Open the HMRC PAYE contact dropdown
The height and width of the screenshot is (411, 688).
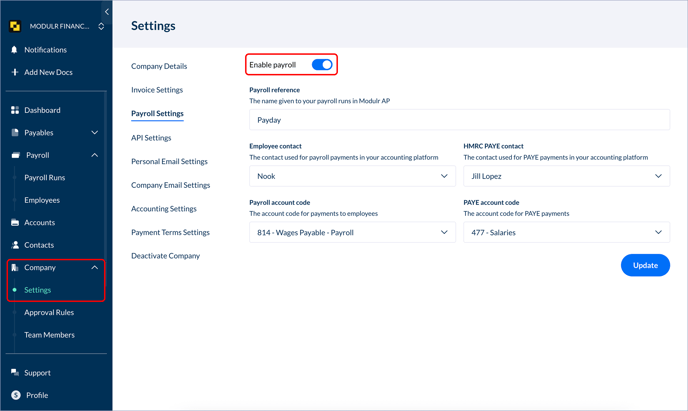pyautogui.click(x=566, y=176)
